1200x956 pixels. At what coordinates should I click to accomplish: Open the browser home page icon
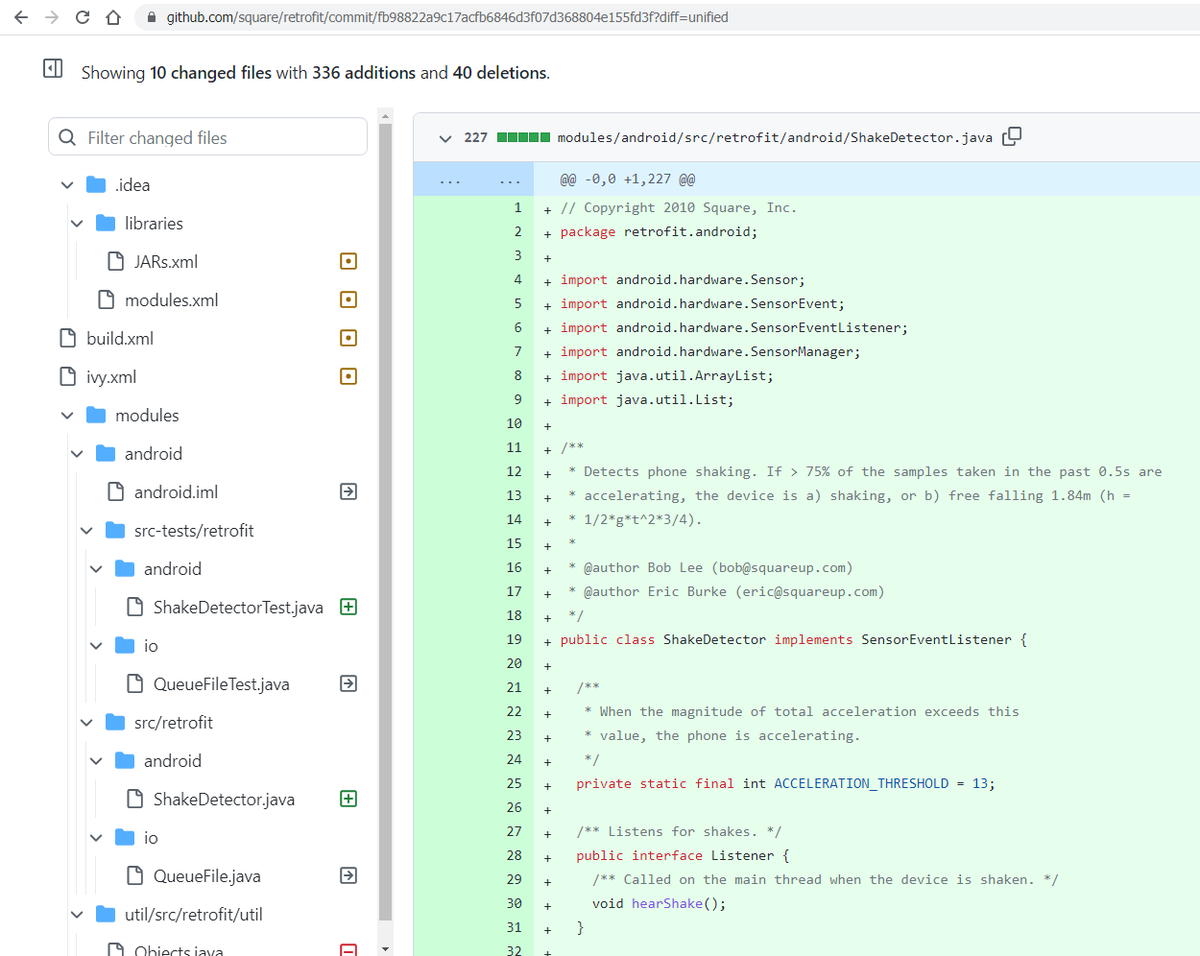point(113,17)
